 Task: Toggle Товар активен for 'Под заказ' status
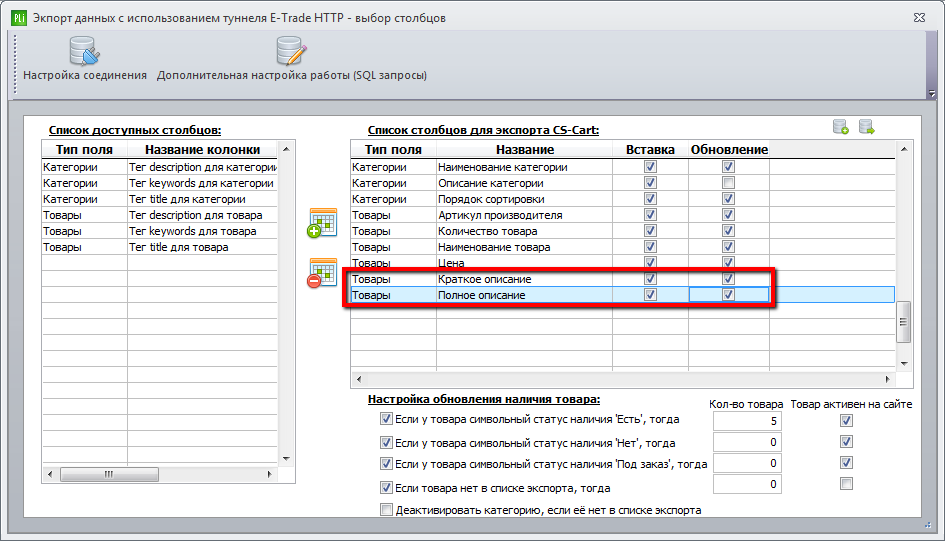[x=847, y=463]
